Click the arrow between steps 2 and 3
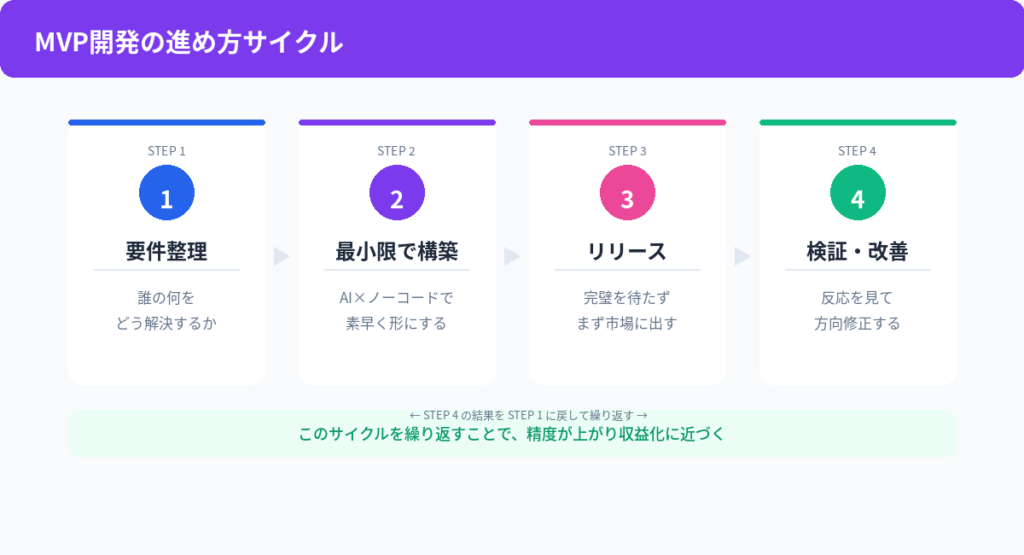Image resolution: width=1024 pixels, height=555 pixels. pyautogui.click(x=512, y=256)
